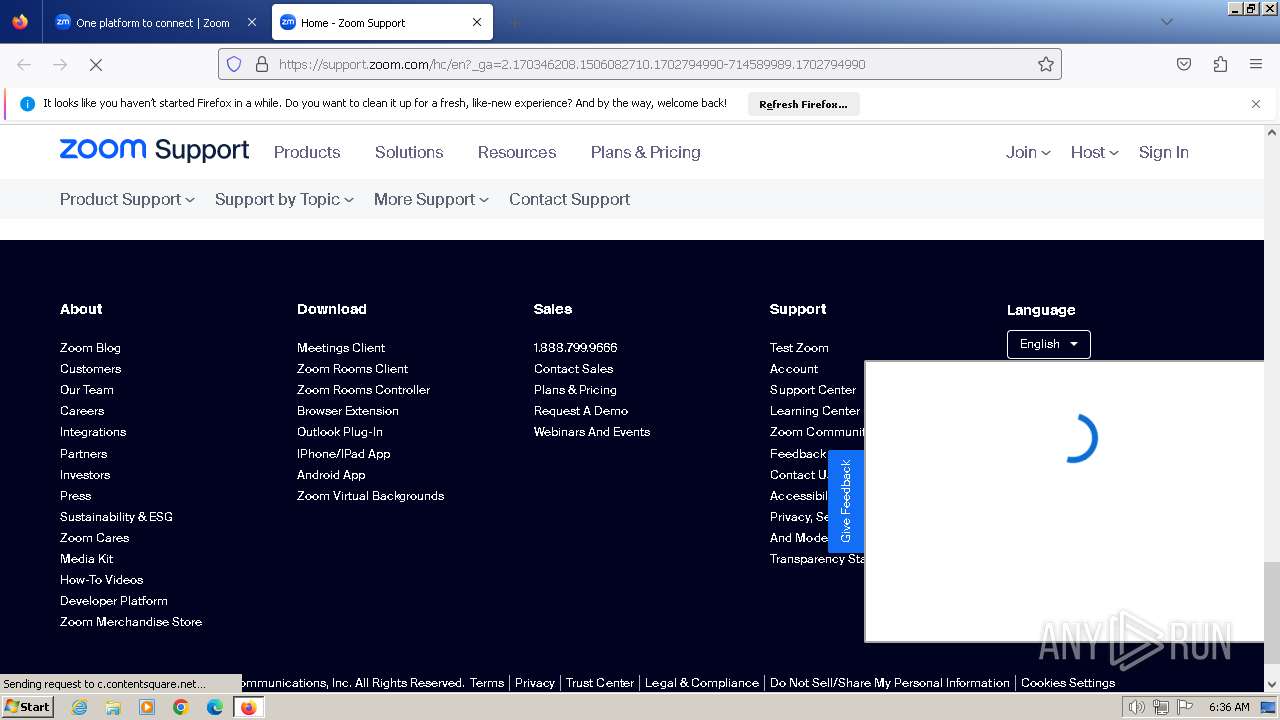Open the tracking protection shield icon
1280x720 pixels.
[234, 64]
